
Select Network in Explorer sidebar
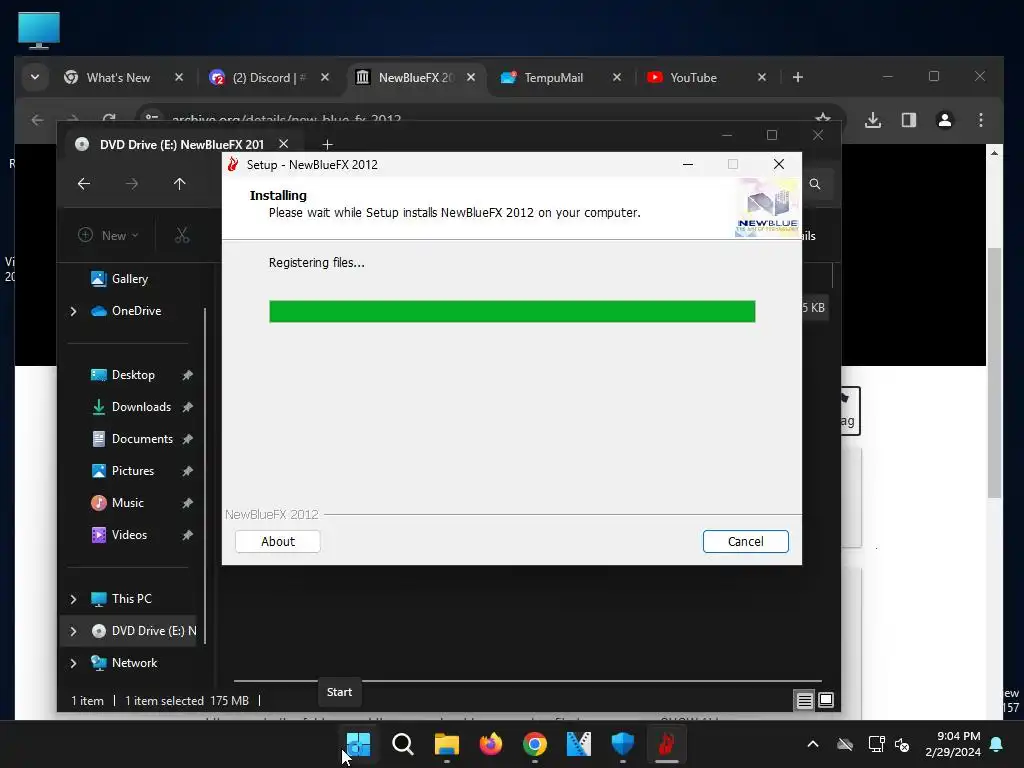pos(134,663)
